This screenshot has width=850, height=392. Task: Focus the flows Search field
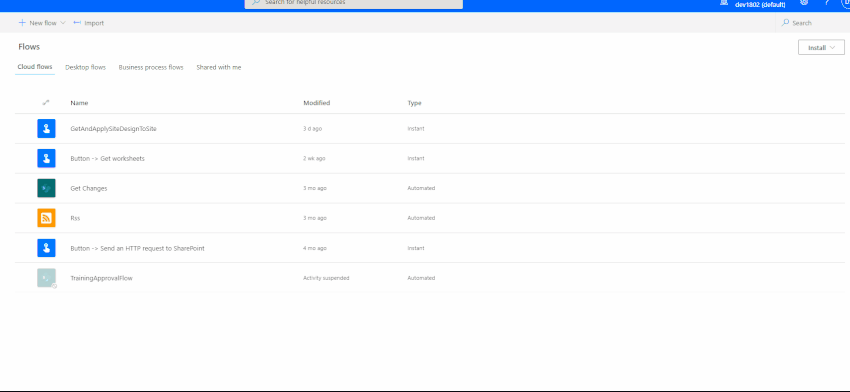point(812,23)
